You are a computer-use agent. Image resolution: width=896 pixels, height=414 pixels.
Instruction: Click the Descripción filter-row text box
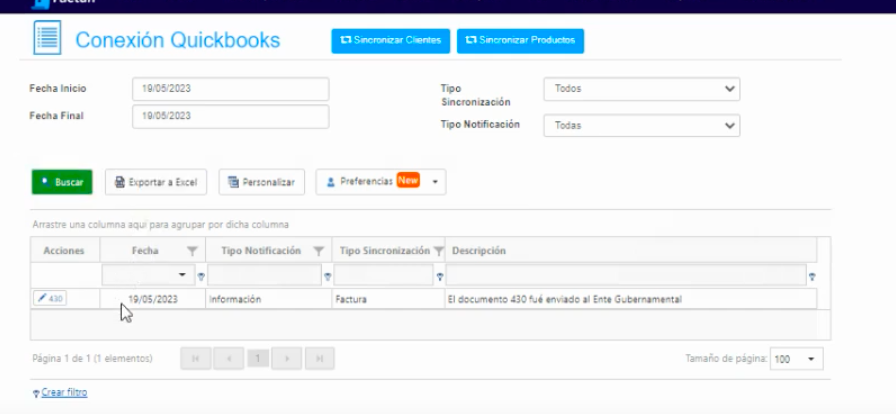tap(626, 275)
